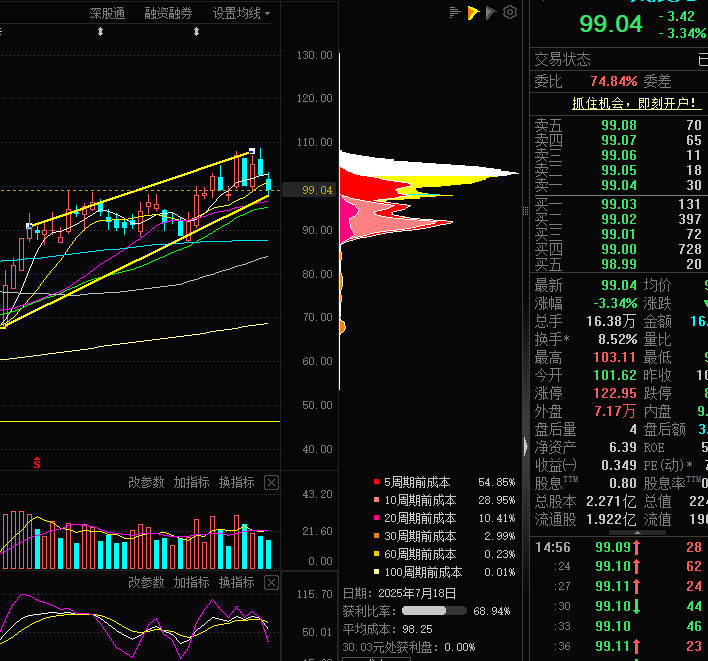Click the splitter grip beside the order book

click(526, 211)
